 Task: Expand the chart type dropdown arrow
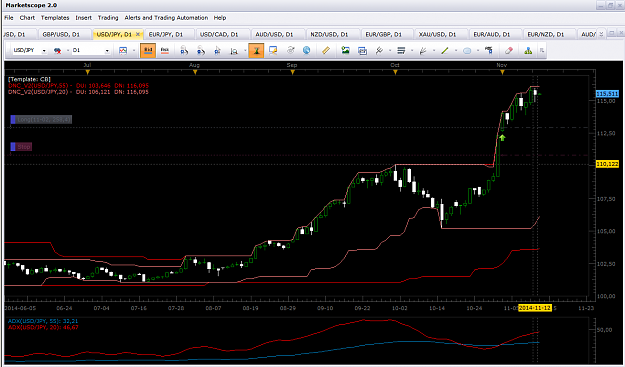pyautogui.click(x=134, y=51)
